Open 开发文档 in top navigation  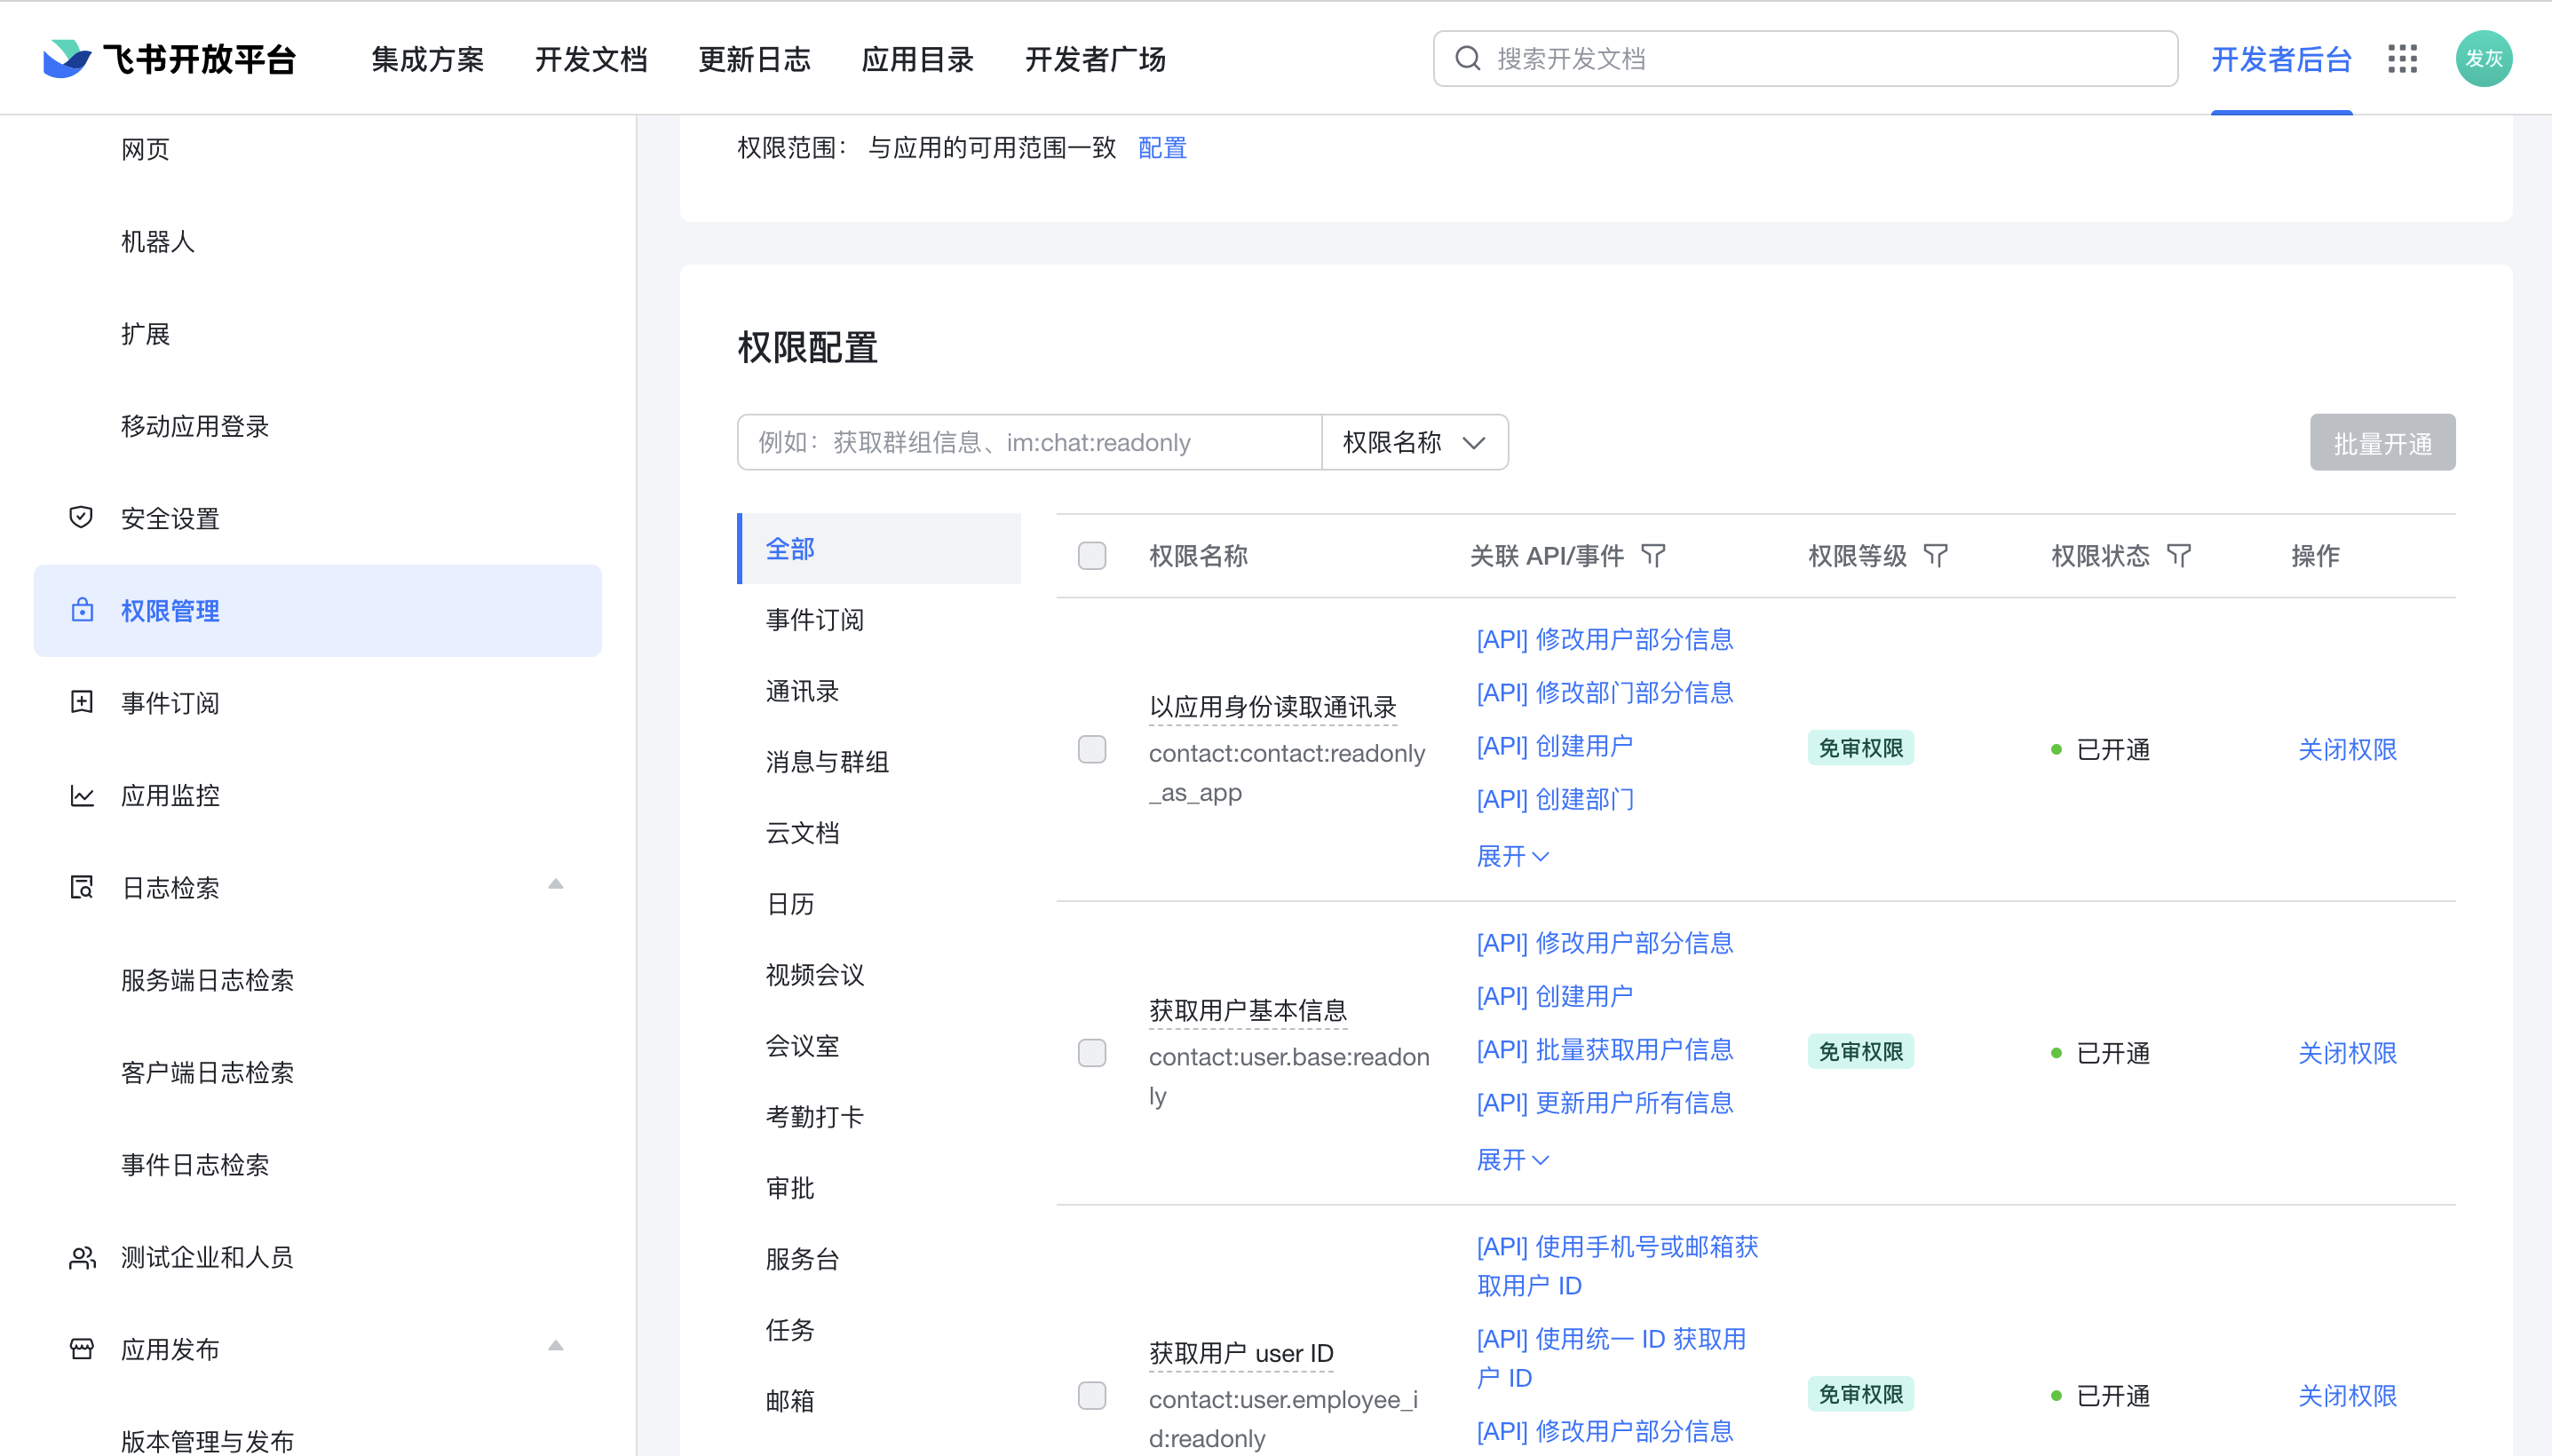[591, 59]
